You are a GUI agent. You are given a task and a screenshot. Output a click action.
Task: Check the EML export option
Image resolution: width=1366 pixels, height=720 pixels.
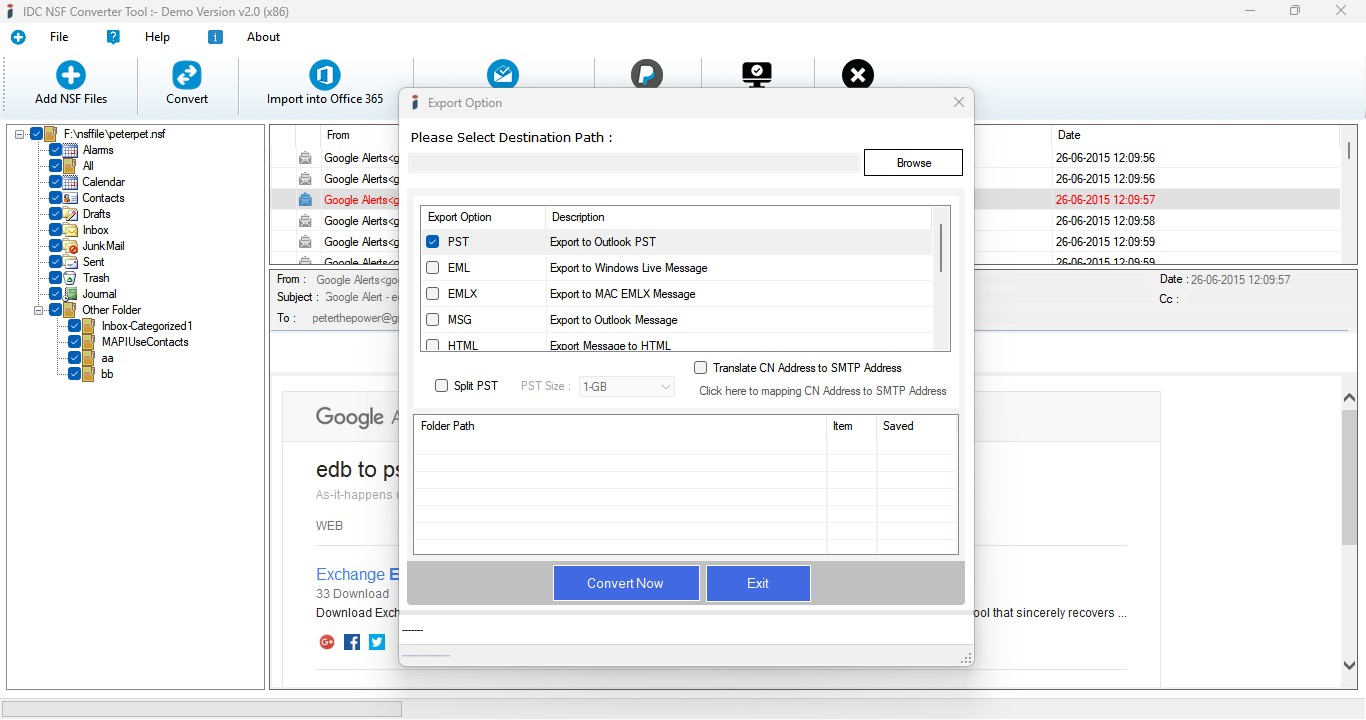433,268
